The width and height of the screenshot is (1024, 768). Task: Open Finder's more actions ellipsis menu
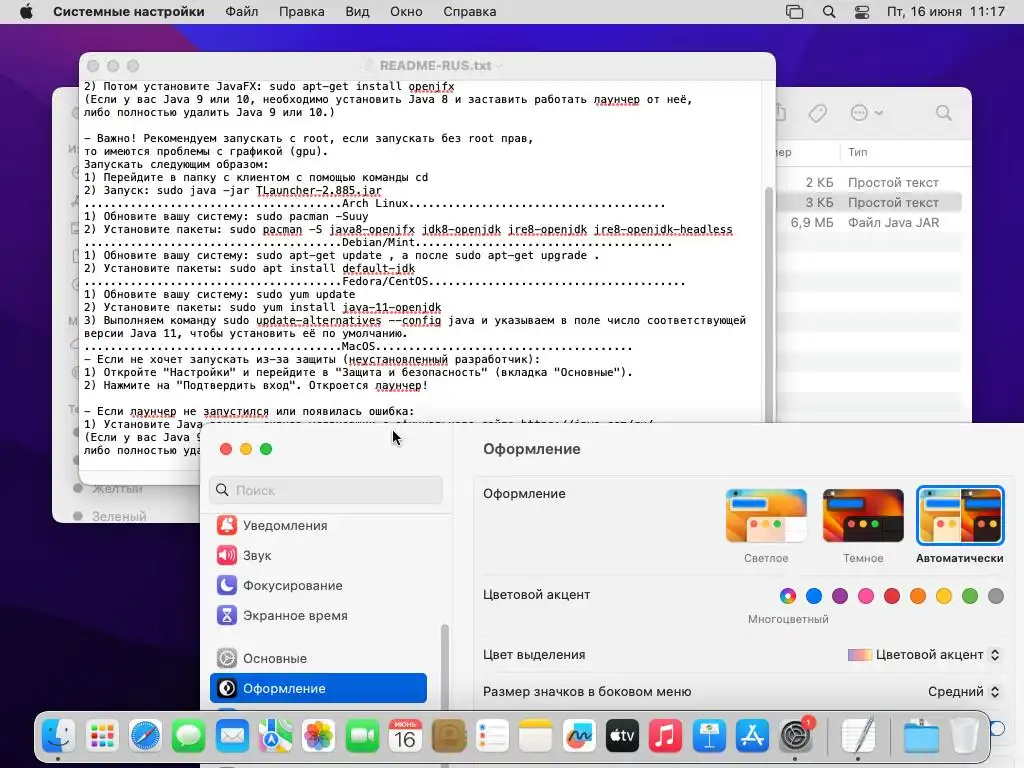pyautogui.click(x=866, y=113)
